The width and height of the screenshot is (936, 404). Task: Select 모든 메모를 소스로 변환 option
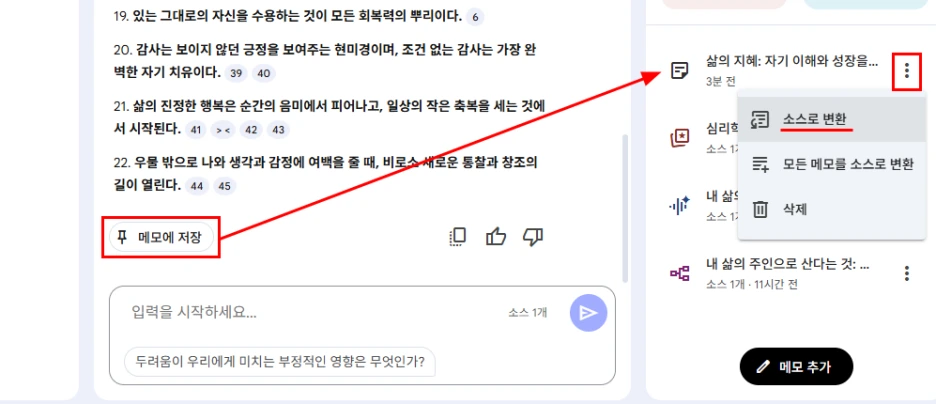click(x=832, y=165)
